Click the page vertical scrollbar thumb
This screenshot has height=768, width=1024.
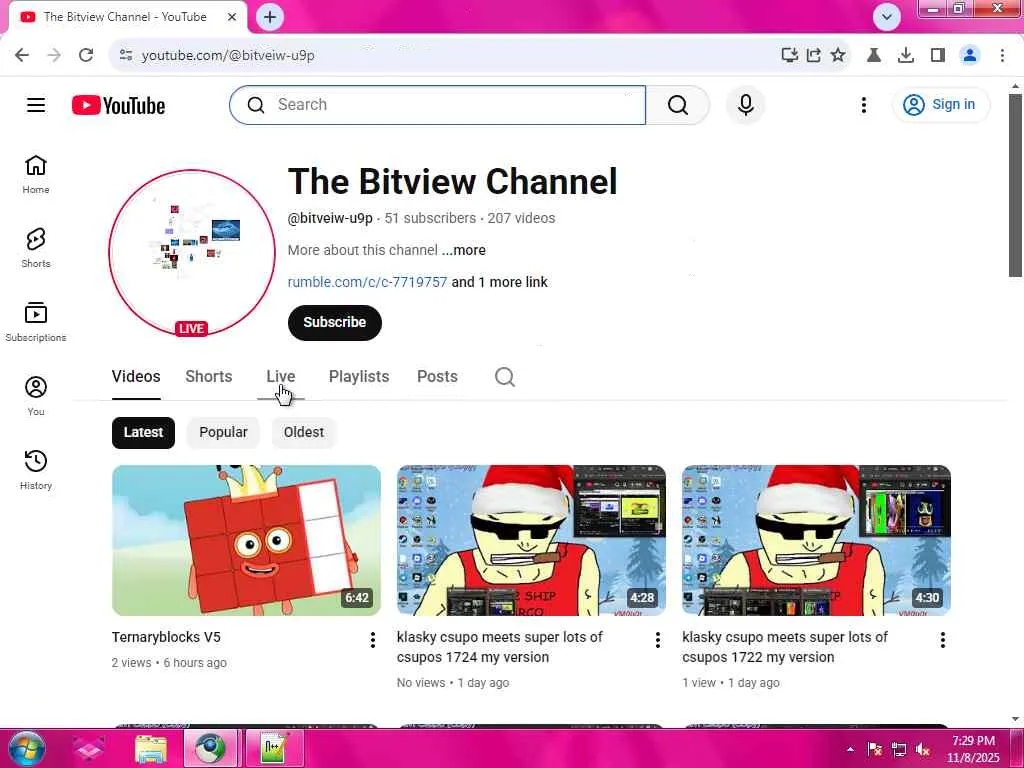[x=1015, y=185]
